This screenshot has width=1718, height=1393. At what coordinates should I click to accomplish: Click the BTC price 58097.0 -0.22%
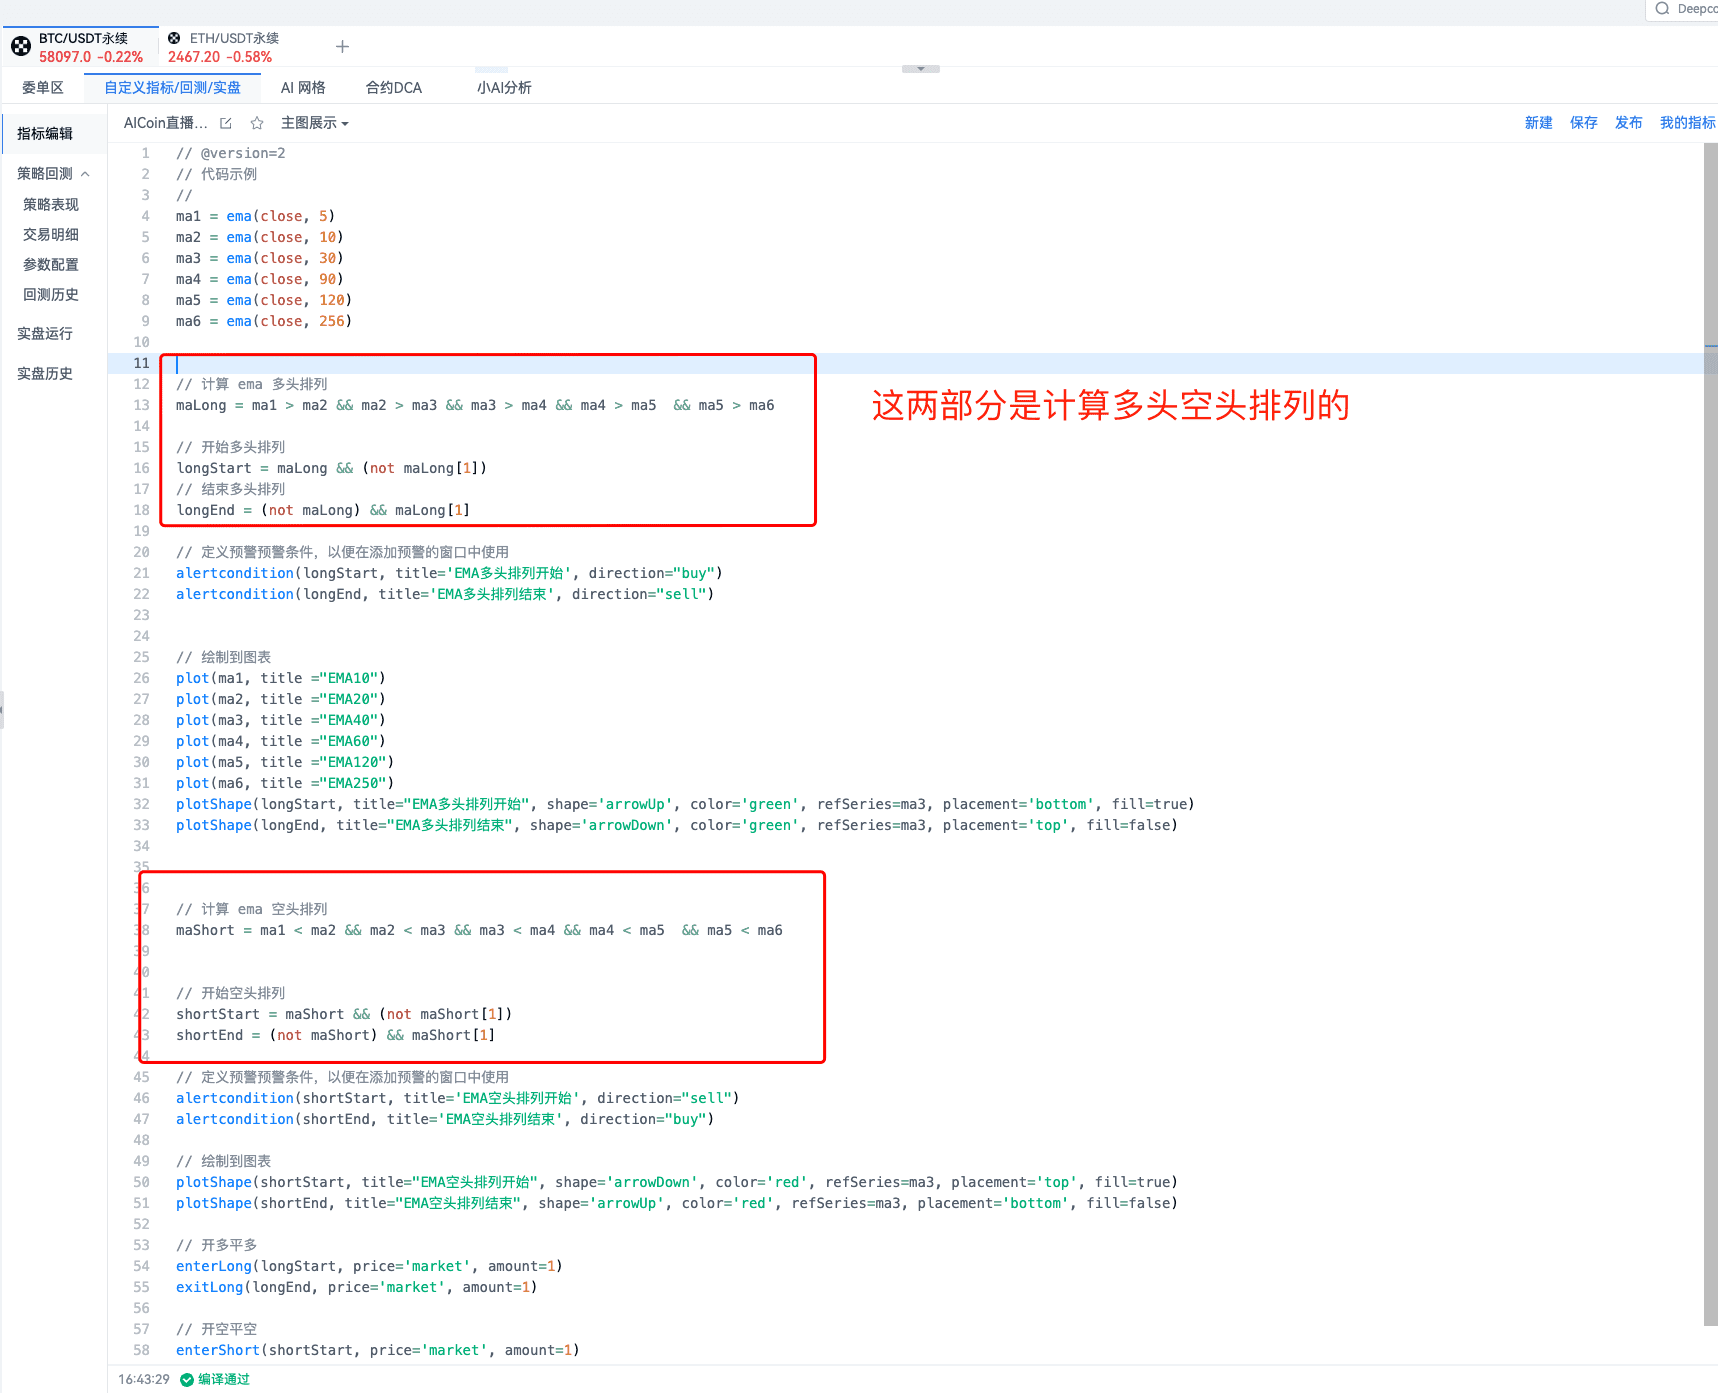pyautogui.click(x=91, y=57)
